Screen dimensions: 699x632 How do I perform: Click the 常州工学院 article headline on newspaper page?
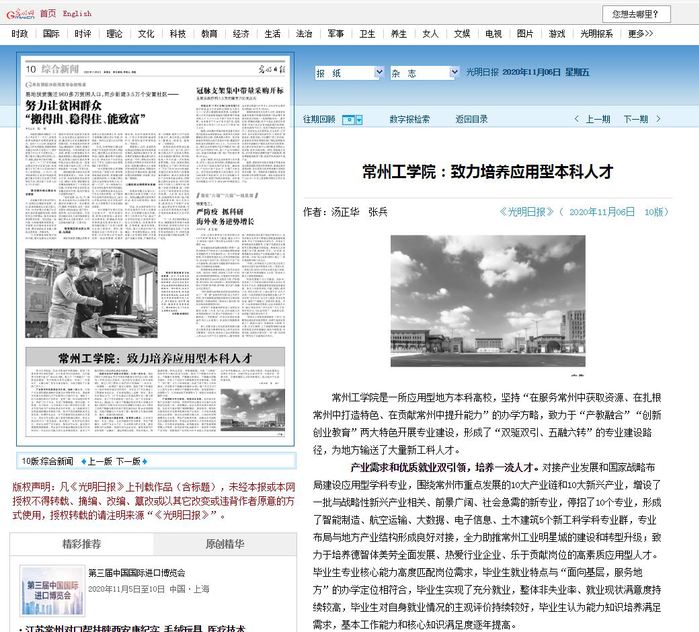[157, 355]
